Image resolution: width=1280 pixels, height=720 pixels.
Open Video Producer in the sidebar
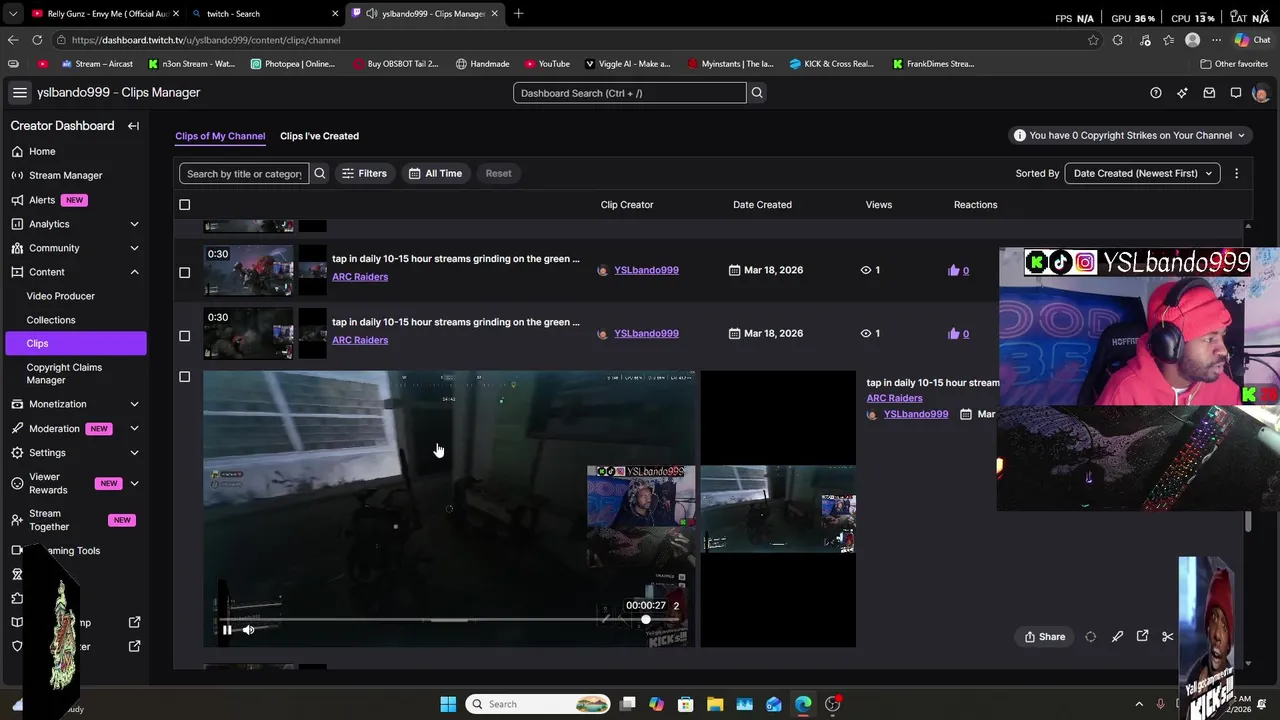point(61,296)
